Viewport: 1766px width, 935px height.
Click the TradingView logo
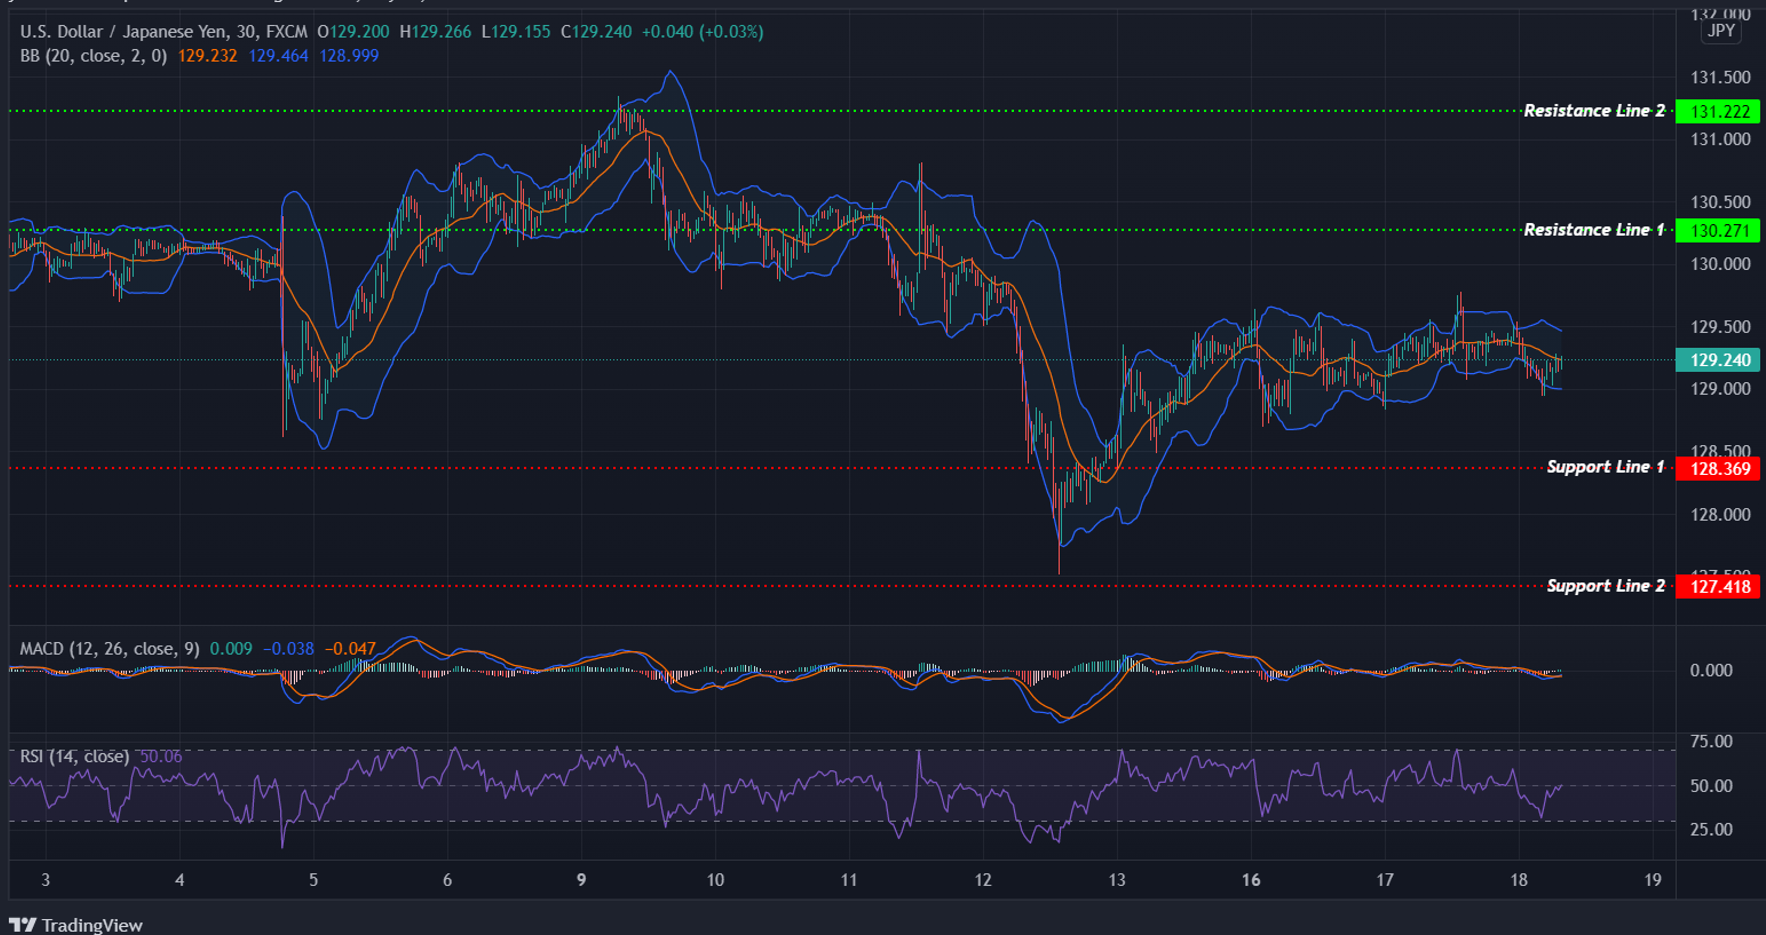(75, 925)
